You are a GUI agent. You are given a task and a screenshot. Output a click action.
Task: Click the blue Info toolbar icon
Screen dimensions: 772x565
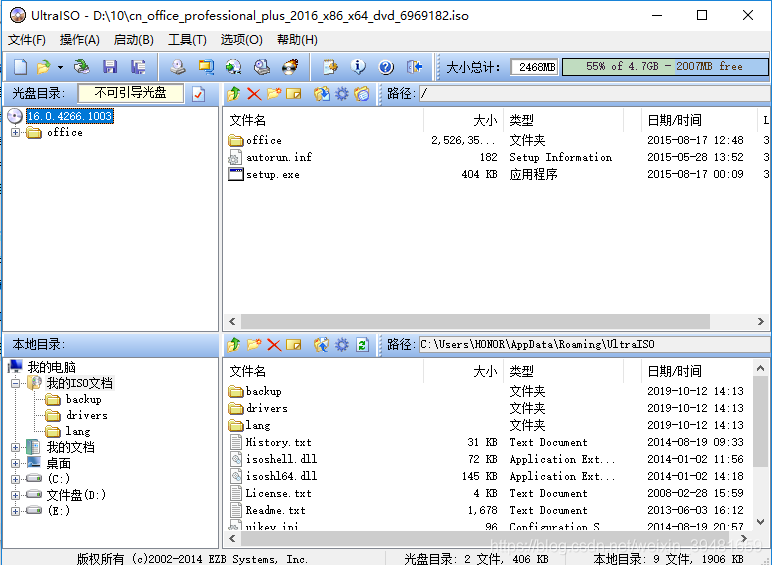[358, 66]
